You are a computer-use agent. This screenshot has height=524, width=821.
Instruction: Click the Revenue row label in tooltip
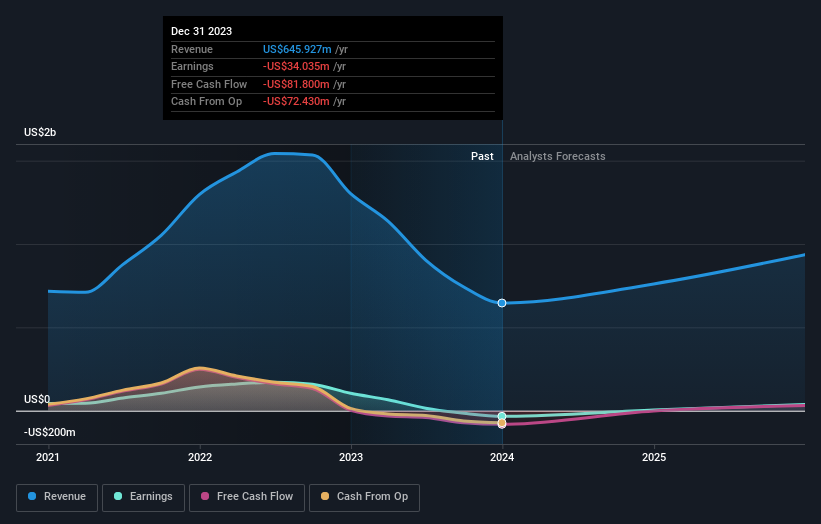pyautogui.click(x=192, y=49)
